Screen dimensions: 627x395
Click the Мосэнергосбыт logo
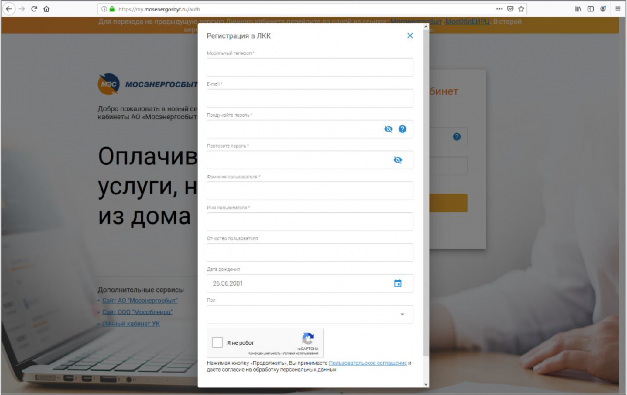[148, 84]
